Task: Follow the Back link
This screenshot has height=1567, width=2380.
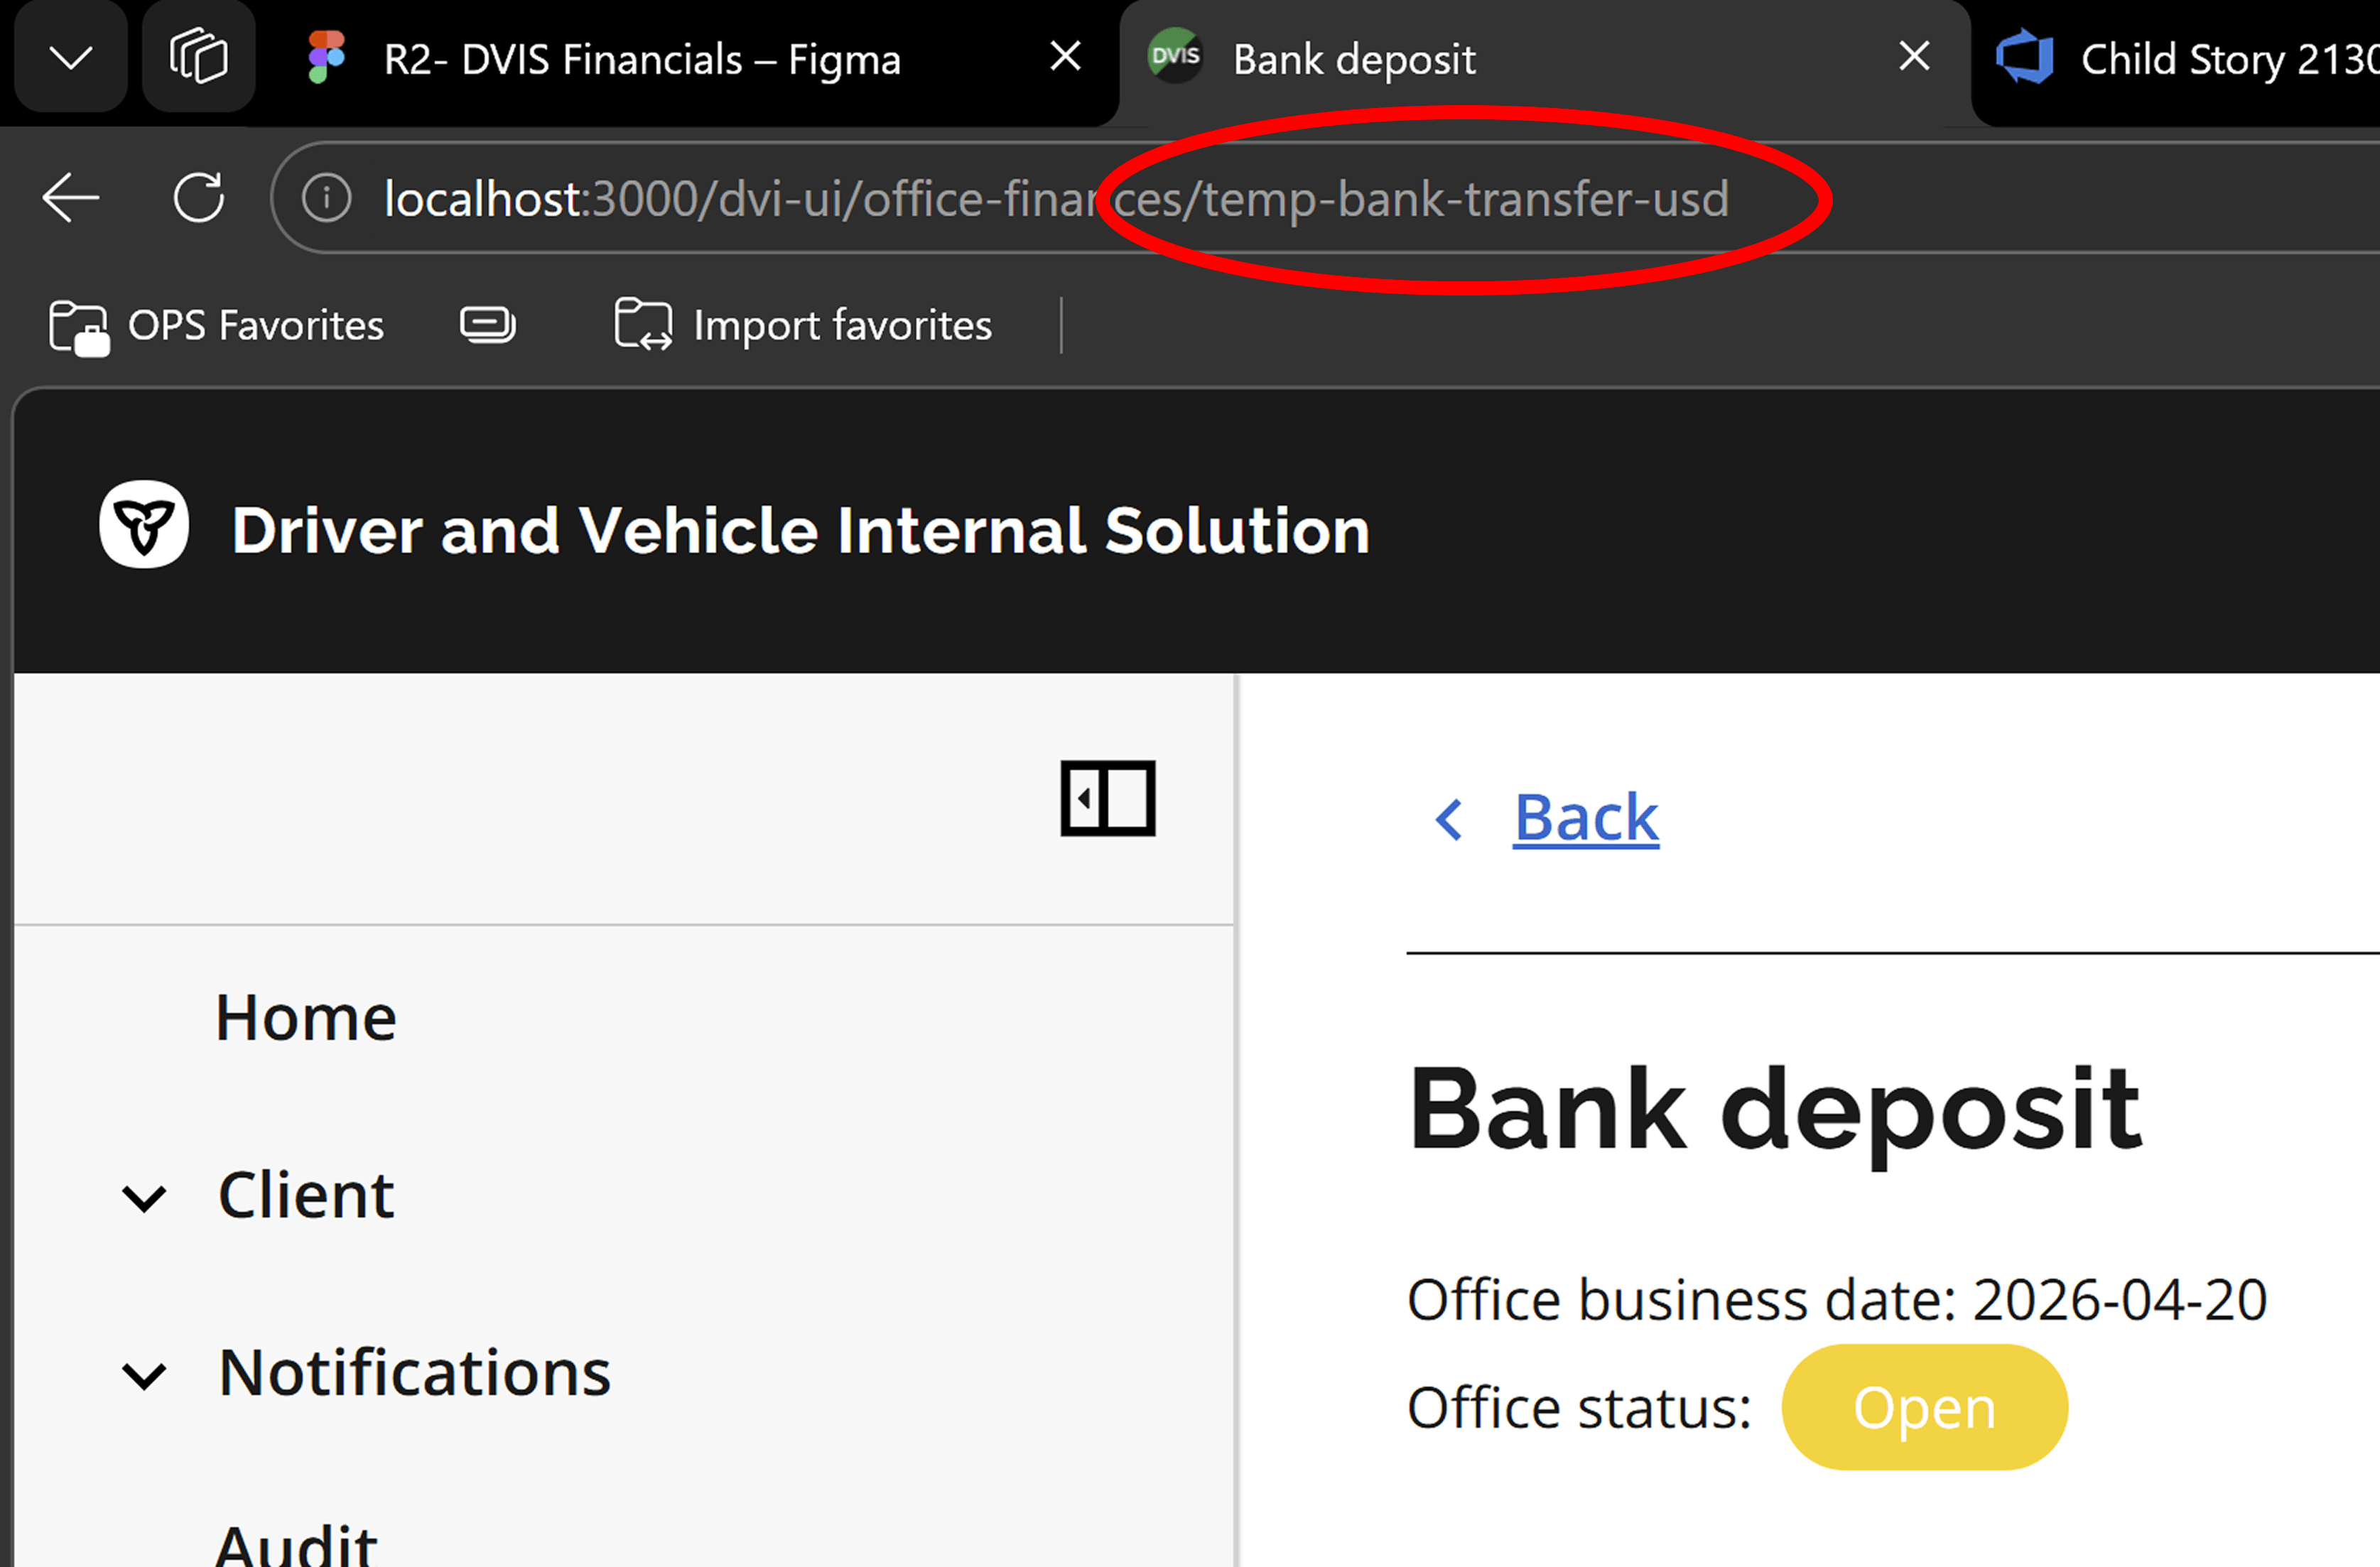Action: click(1585, 818)
